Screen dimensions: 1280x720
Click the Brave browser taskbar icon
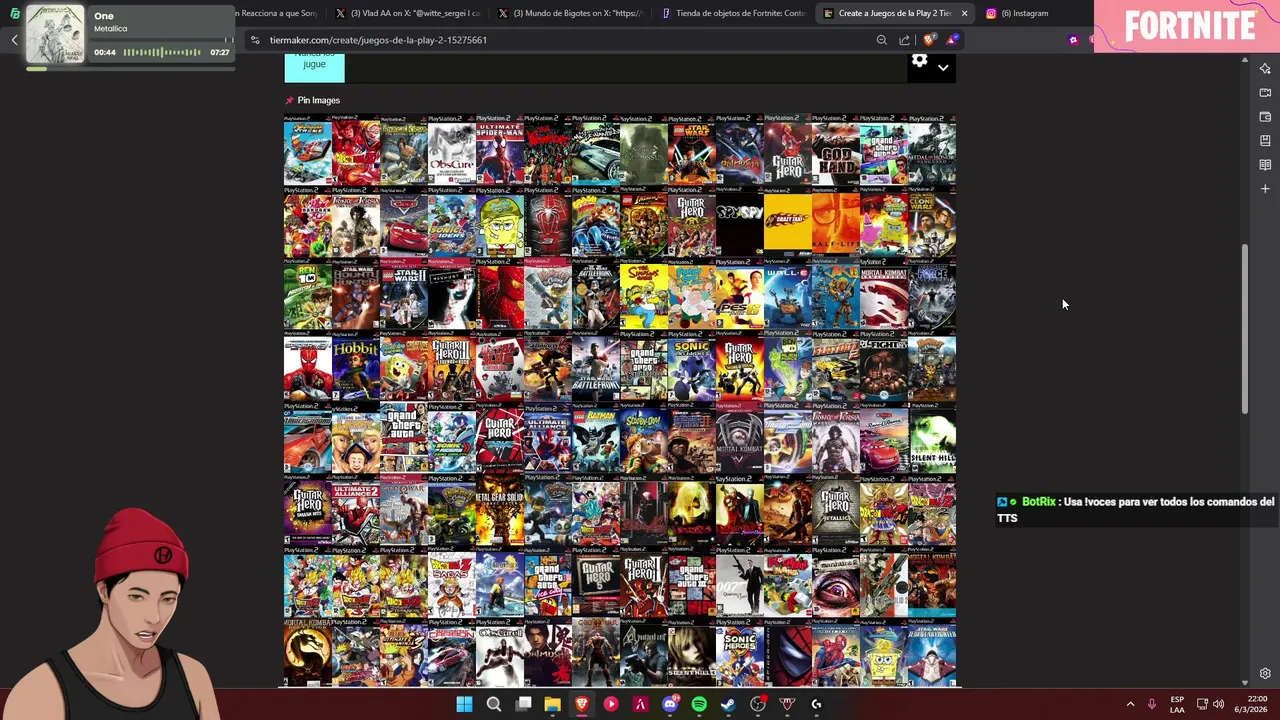(x=581, y=704)
